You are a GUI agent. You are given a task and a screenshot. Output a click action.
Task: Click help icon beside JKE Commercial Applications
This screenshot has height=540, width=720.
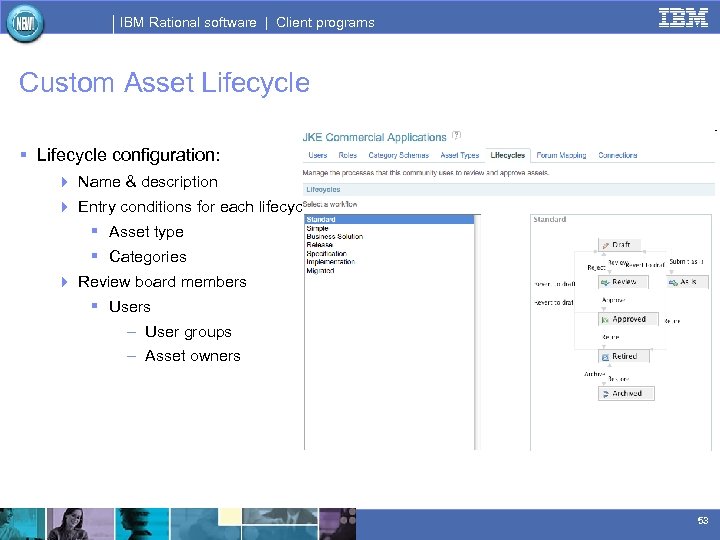(456, 135)
